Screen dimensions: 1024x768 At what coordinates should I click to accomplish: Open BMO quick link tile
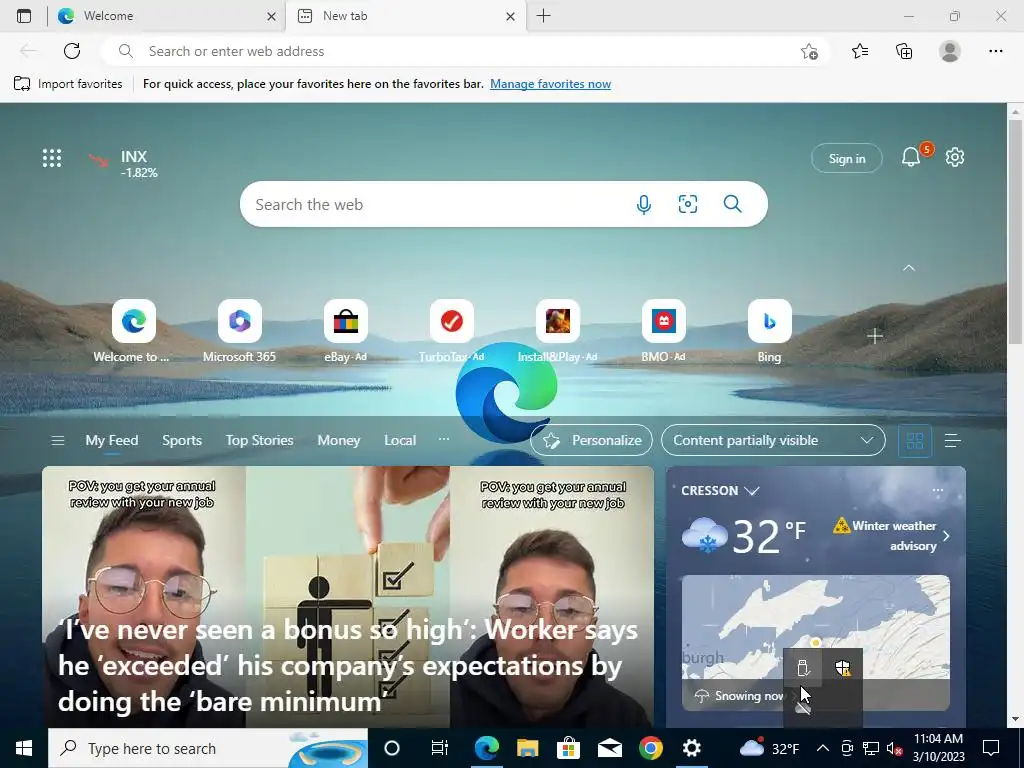[x=664, y=321]
